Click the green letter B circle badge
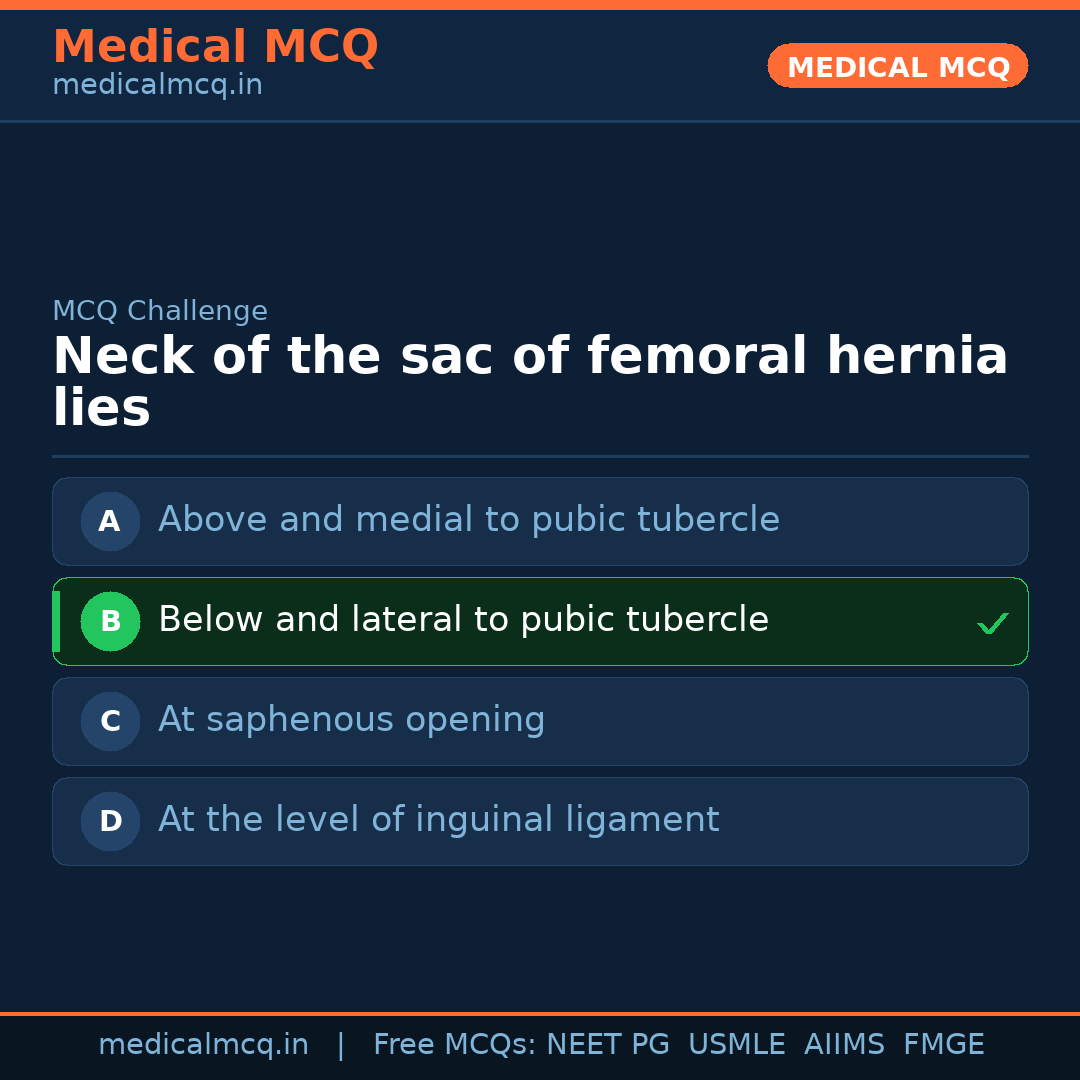Screen dimensions: 1080x1080 [110, 621]
